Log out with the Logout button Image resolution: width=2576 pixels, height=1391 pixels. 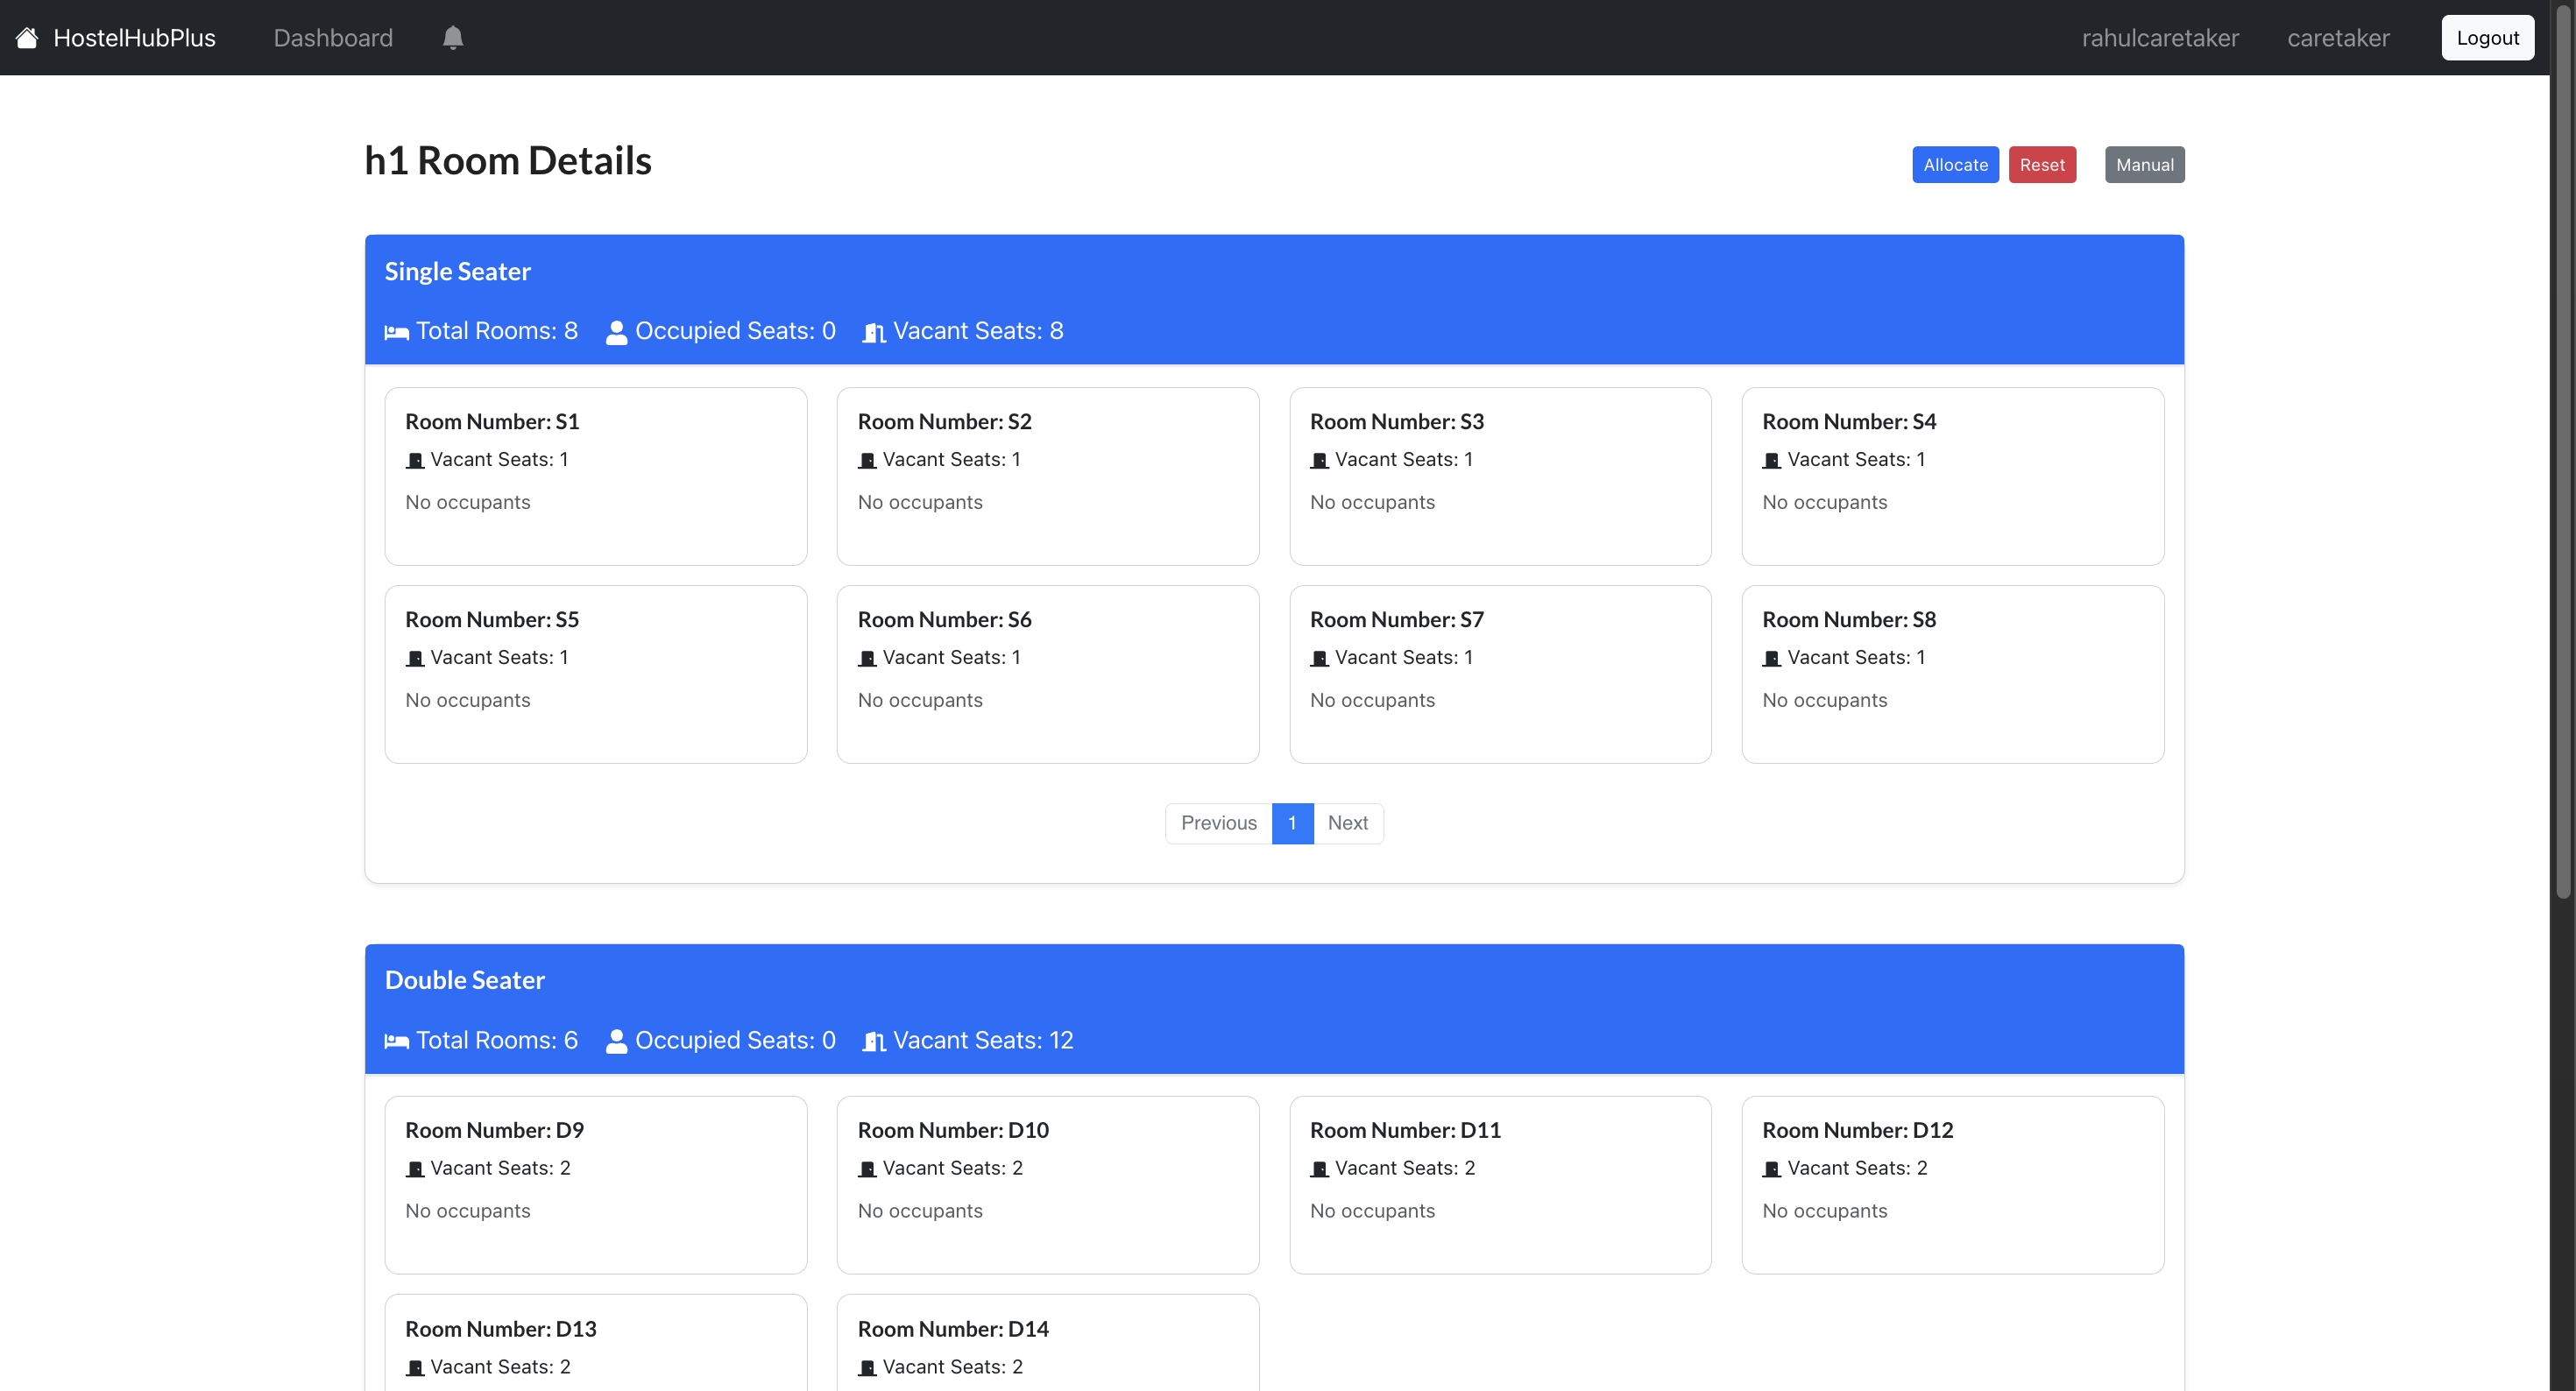2487,38
